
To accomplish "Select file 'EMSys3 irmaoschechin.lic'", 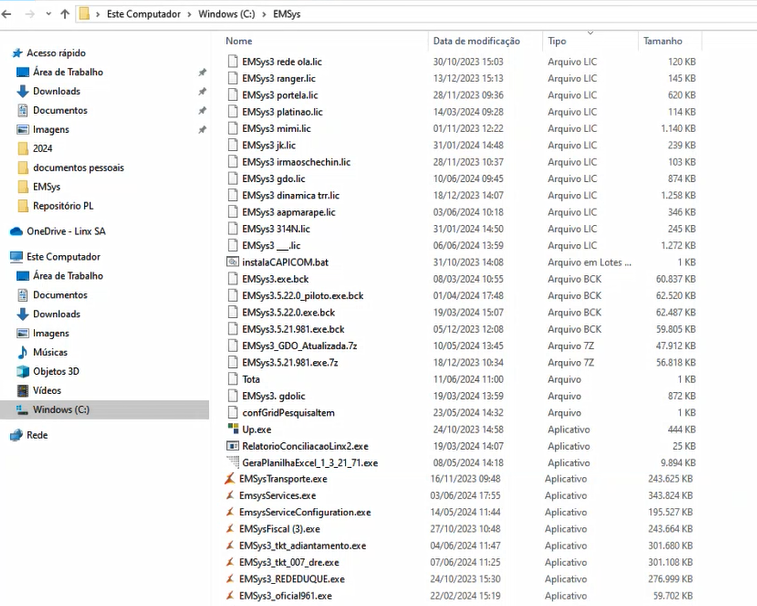I will (296, 162).
